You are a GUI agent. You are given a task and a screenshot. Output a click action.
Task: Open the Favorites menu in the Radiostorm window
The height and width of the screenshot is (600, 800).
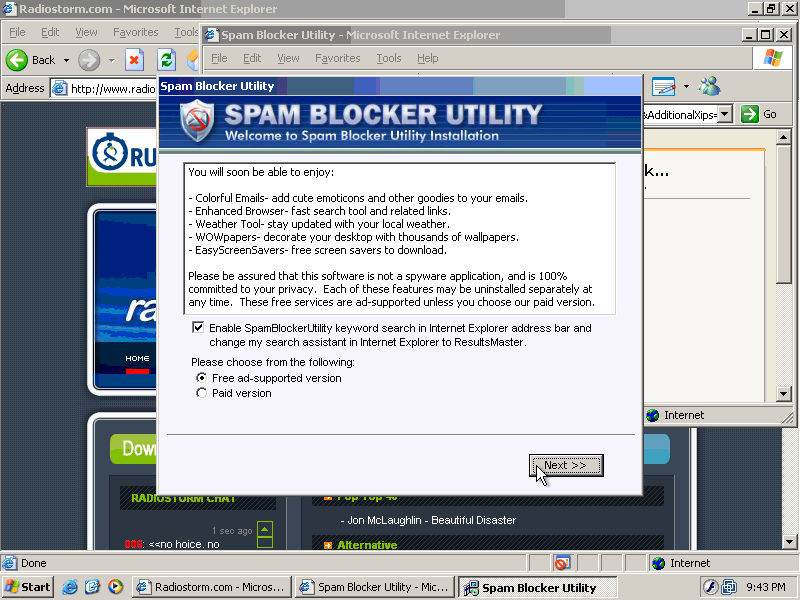click(x=136, y=32)
